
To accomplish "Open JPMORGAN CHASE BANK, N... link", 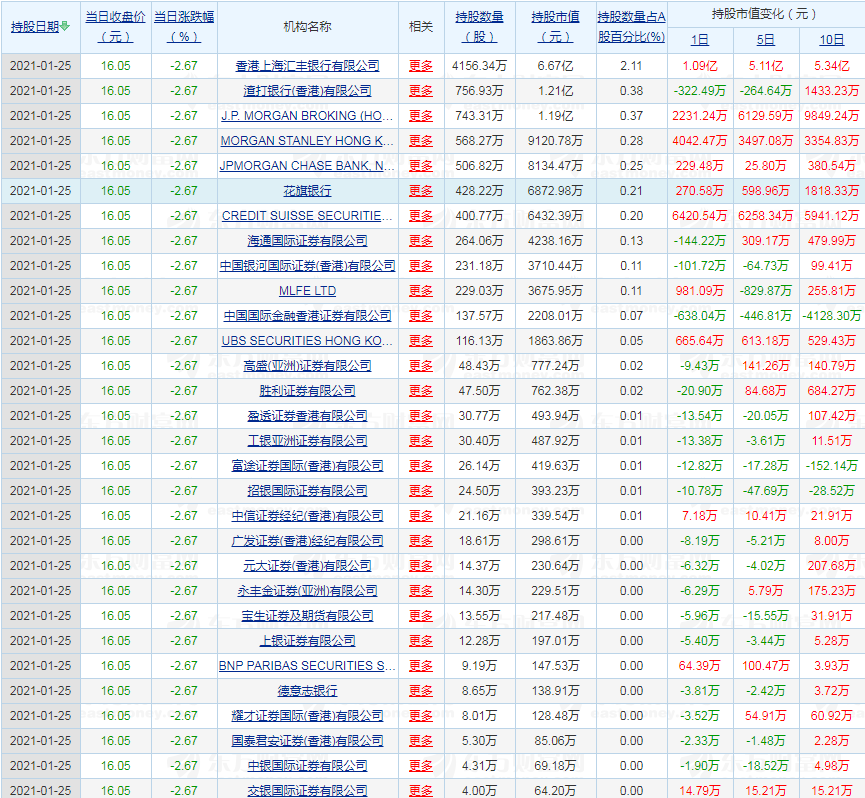I will coord(307,165).
